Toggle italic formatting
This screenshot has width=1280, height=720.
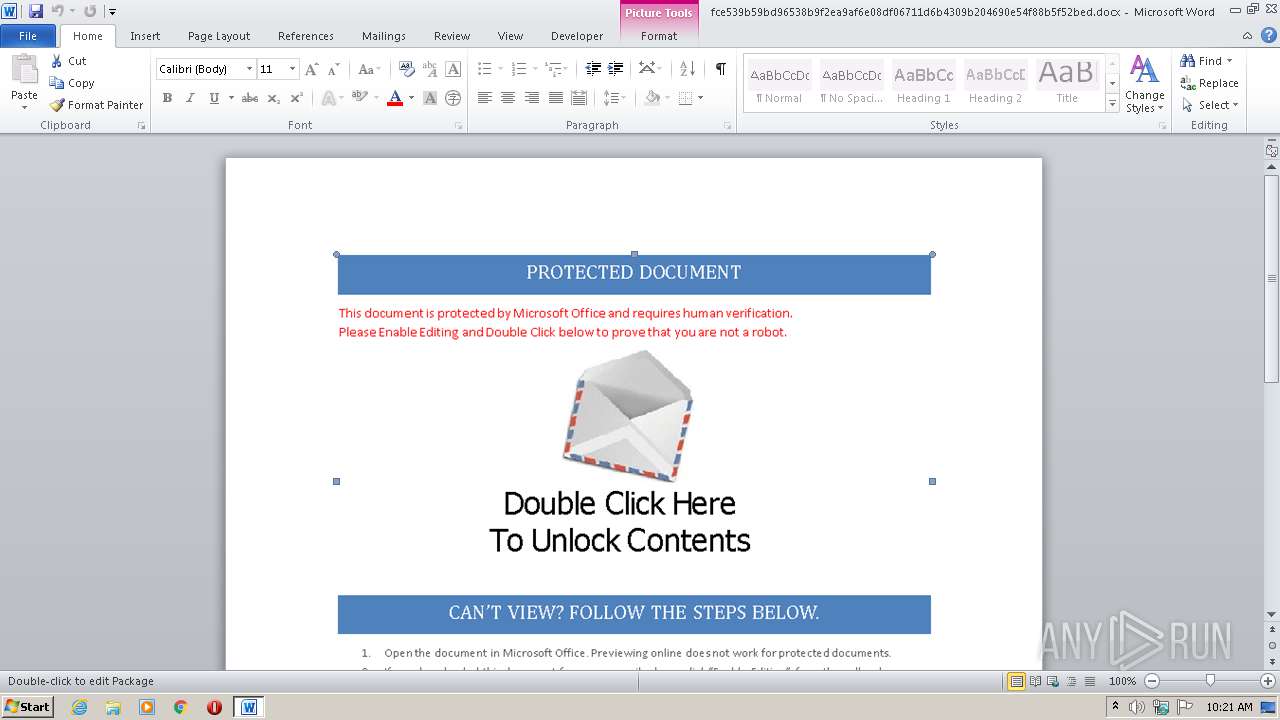tap(190, 98)
